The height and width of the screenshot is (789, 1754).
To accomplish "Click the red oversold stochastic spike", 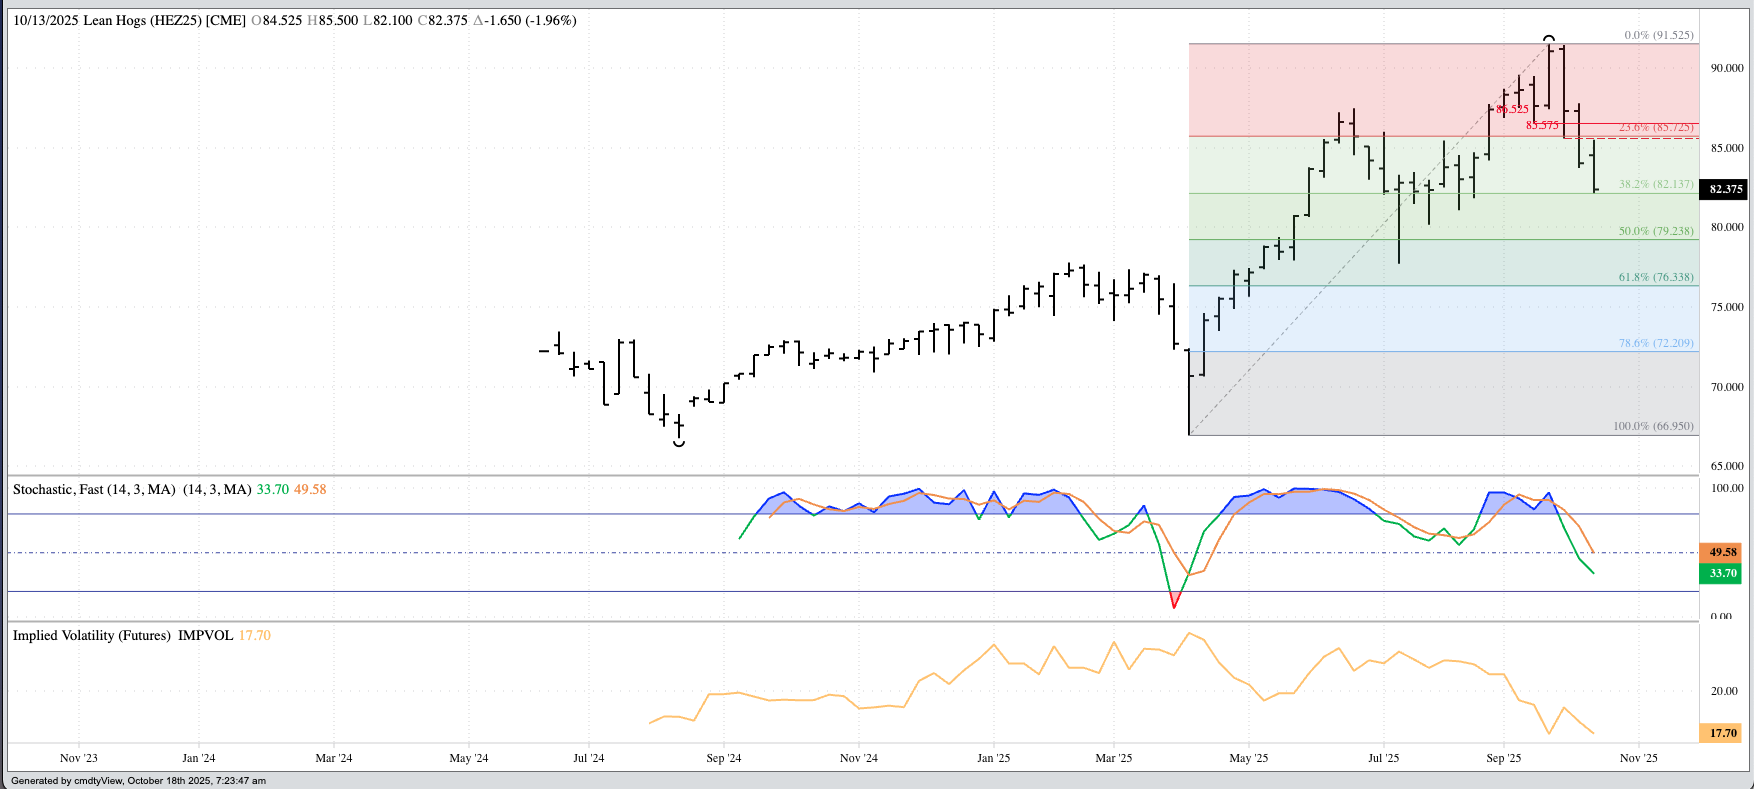I will point(1174,600).
